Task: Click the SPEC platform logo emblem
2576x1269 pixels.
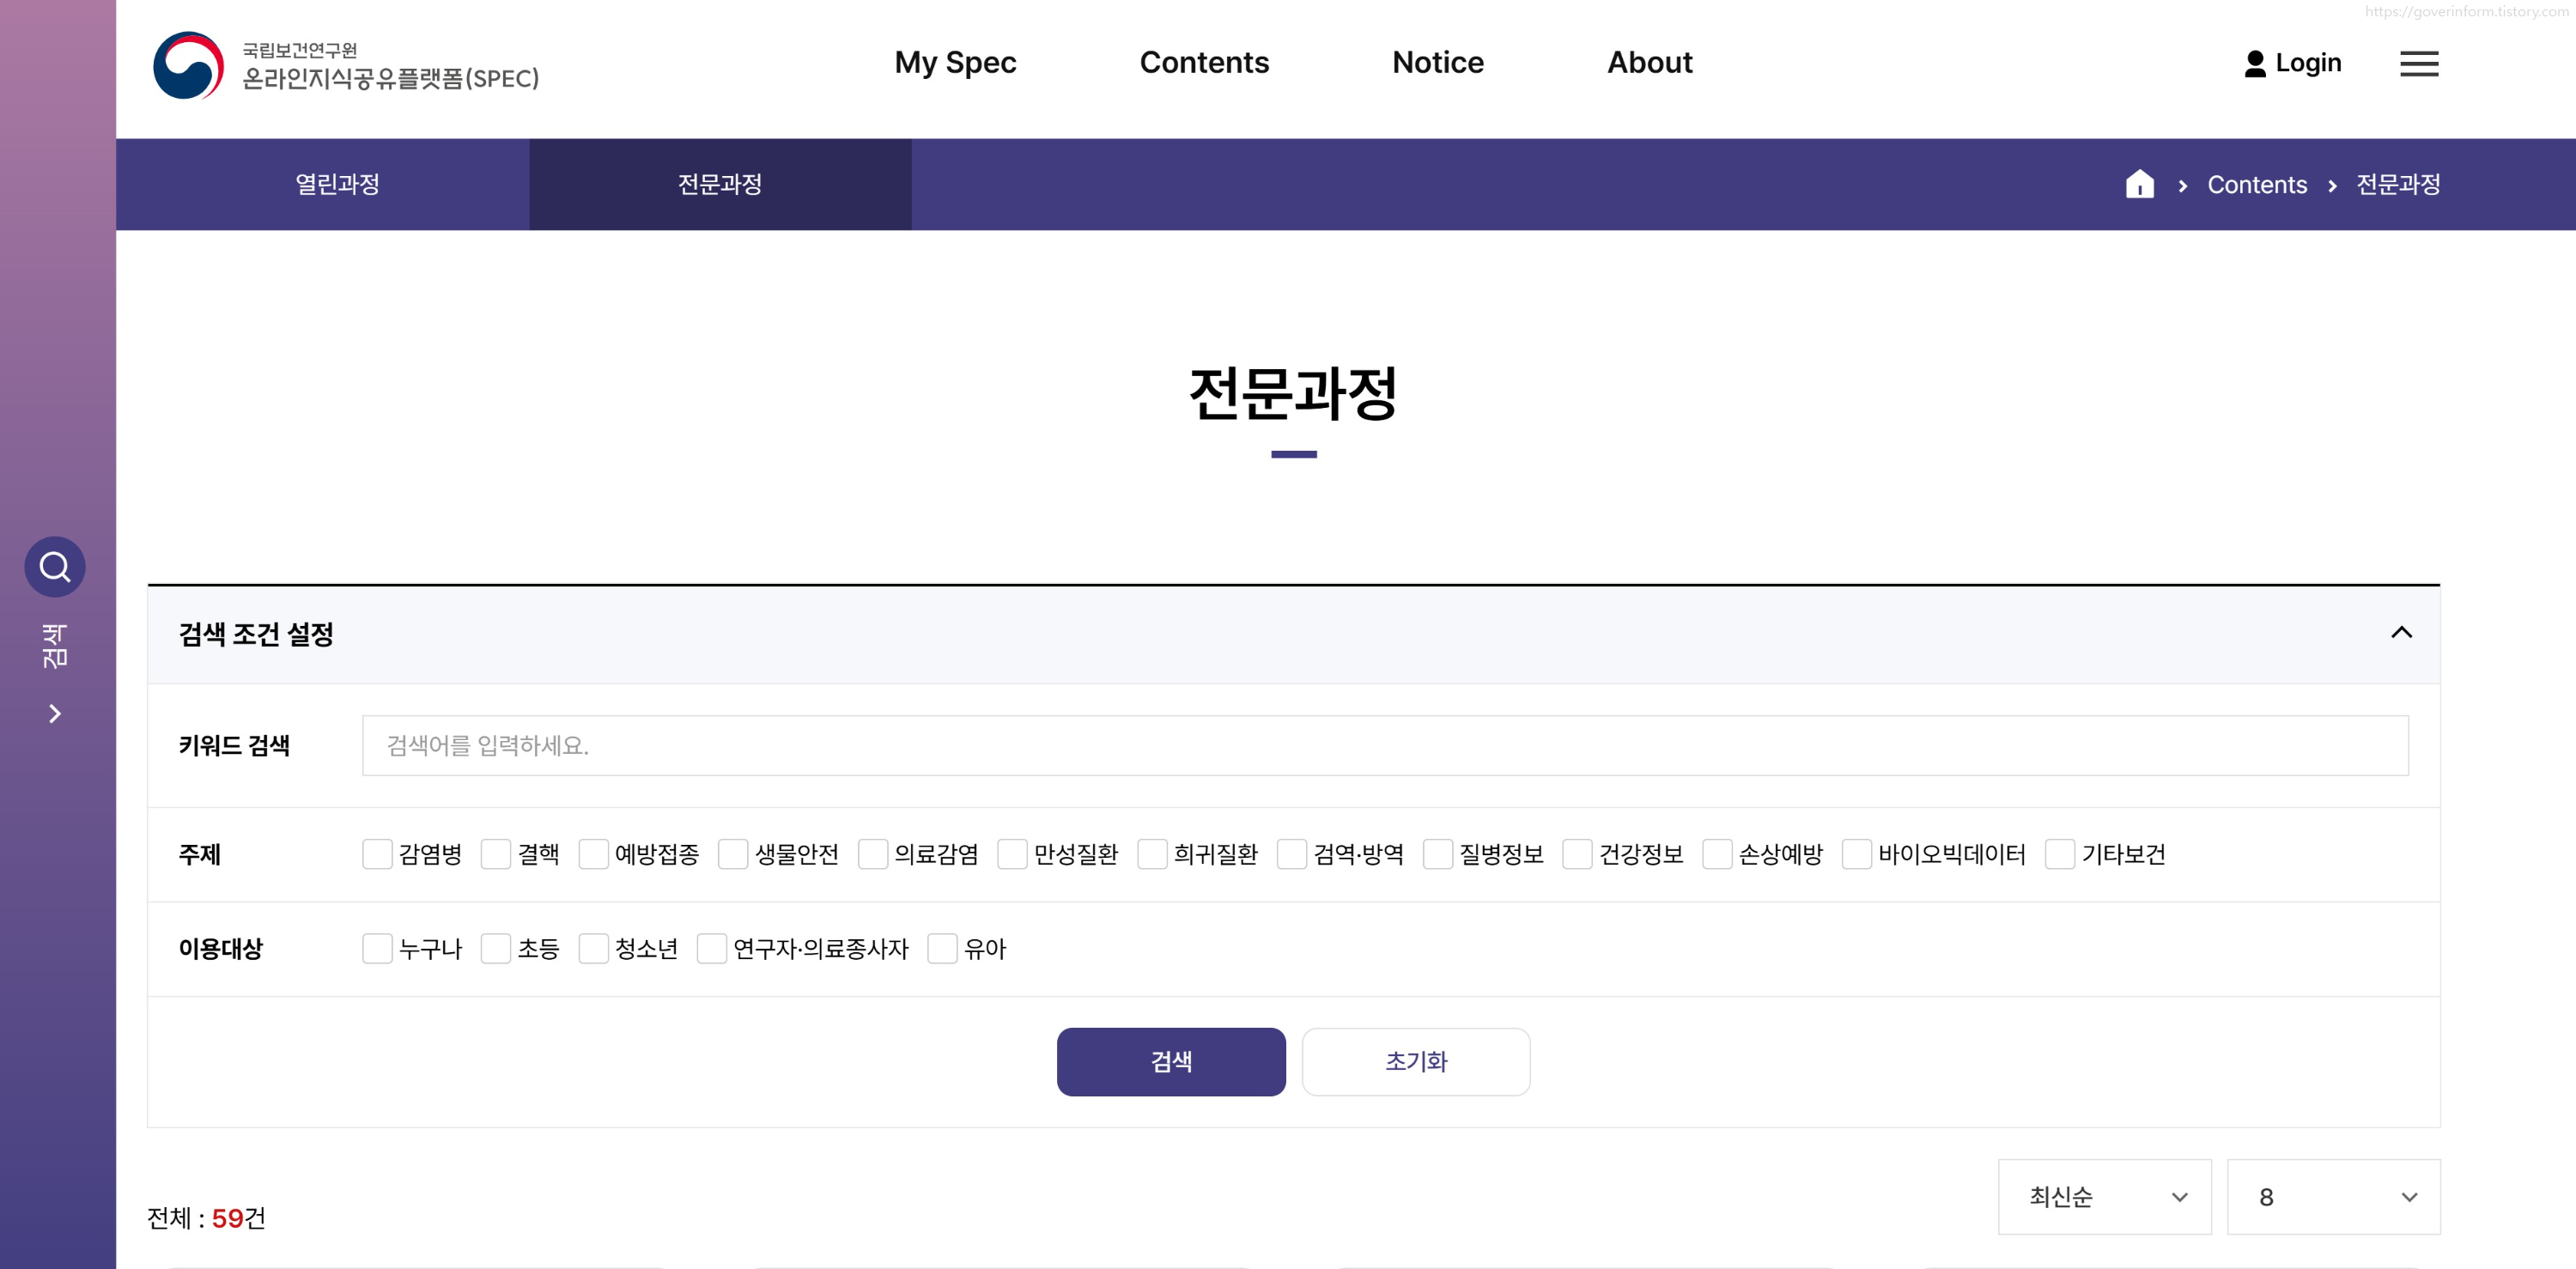Action: pyautogui.click(x=188, y=65)
